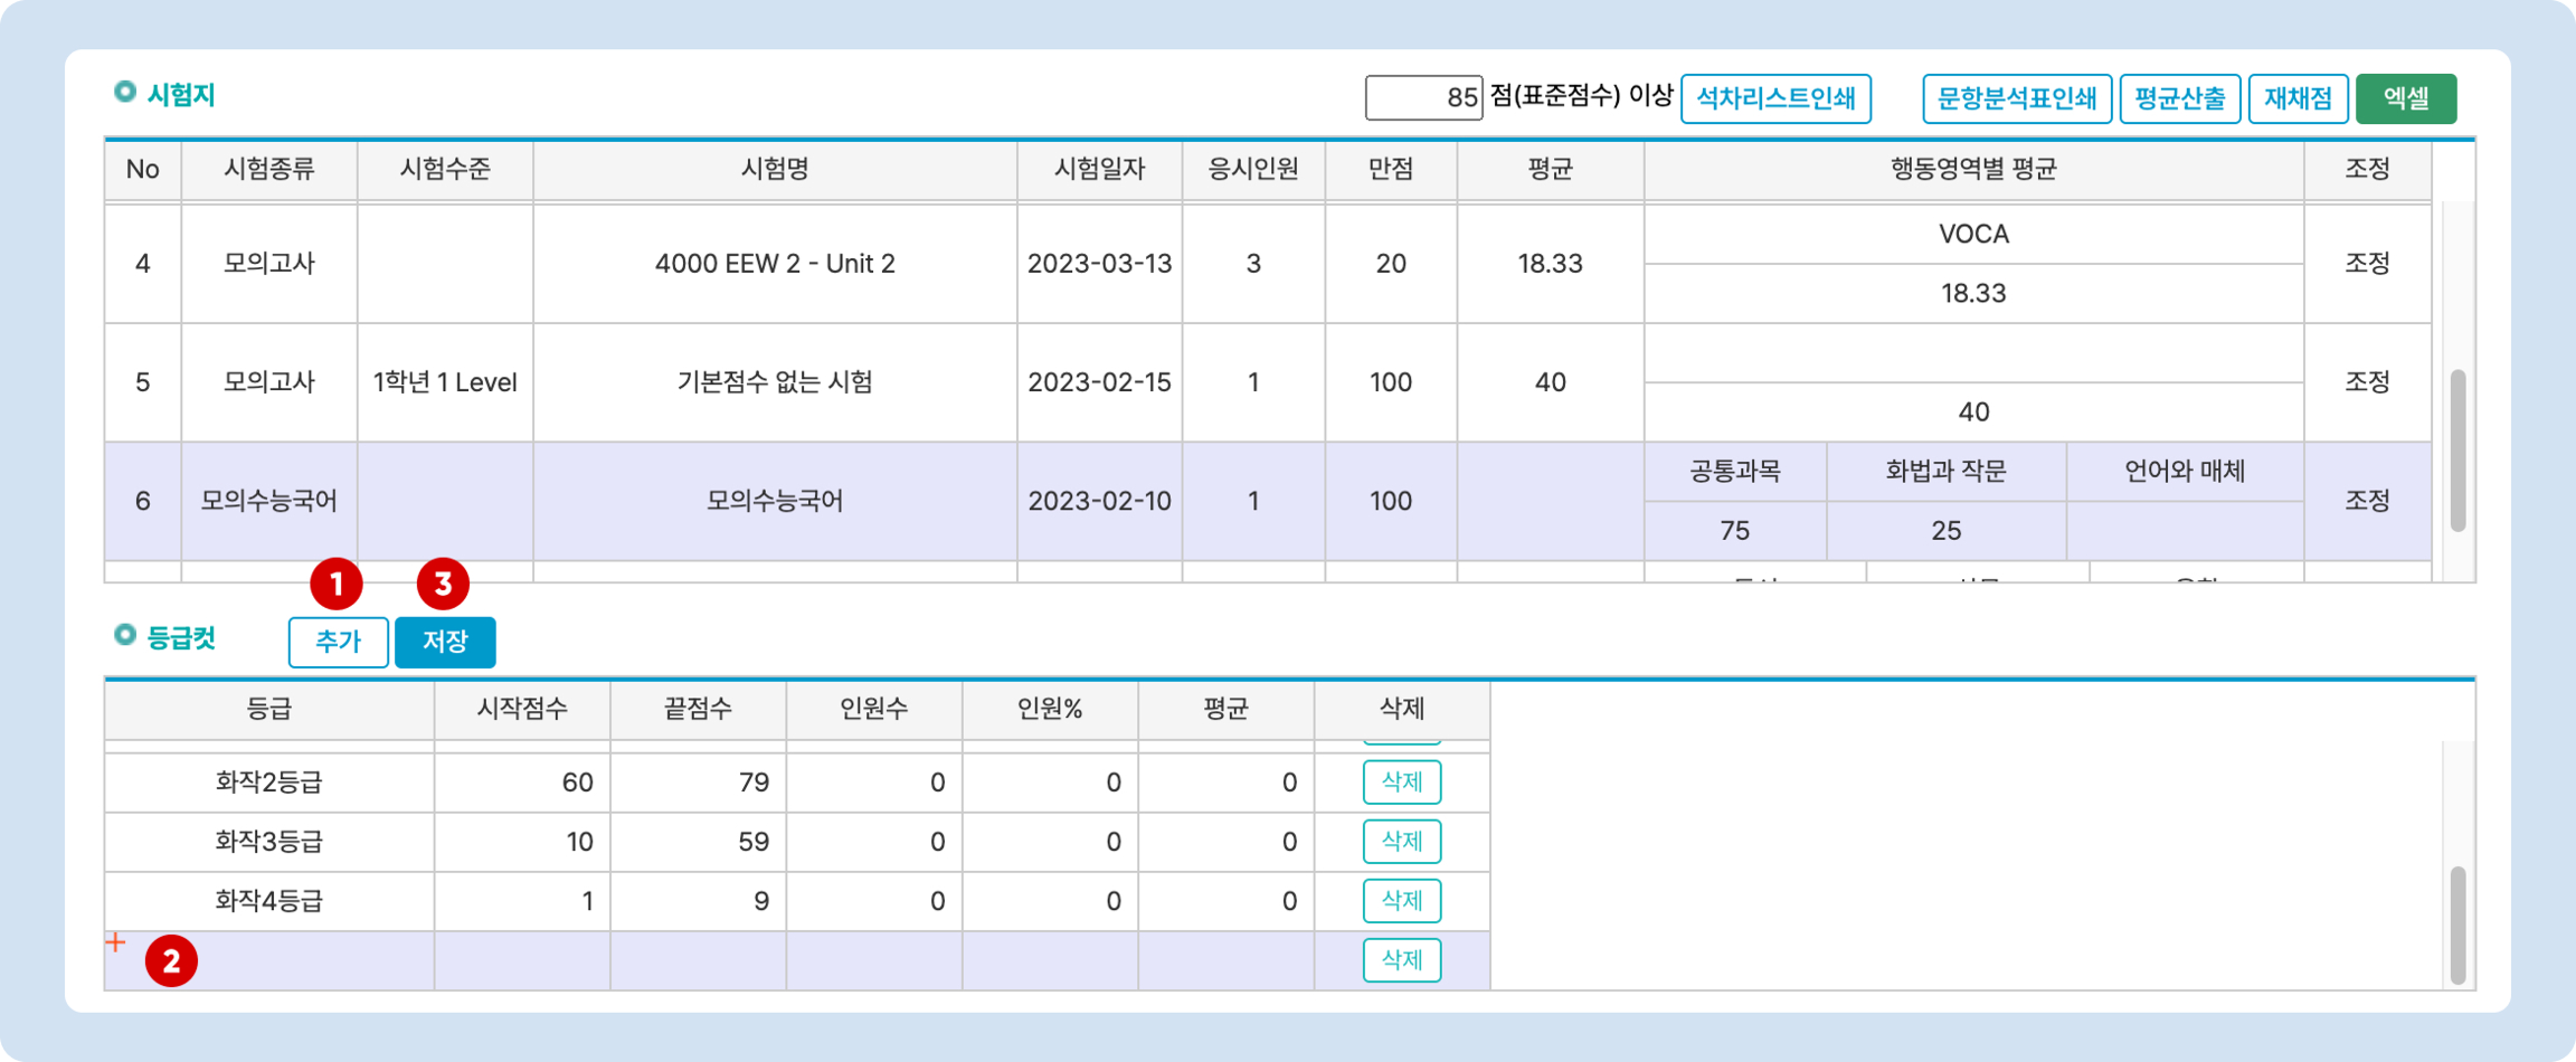Image resolution: width=2576 pixels, height=1062 pixels.
Task: Delete the empty highlighted grade row
Action: tap(1401, 960)
